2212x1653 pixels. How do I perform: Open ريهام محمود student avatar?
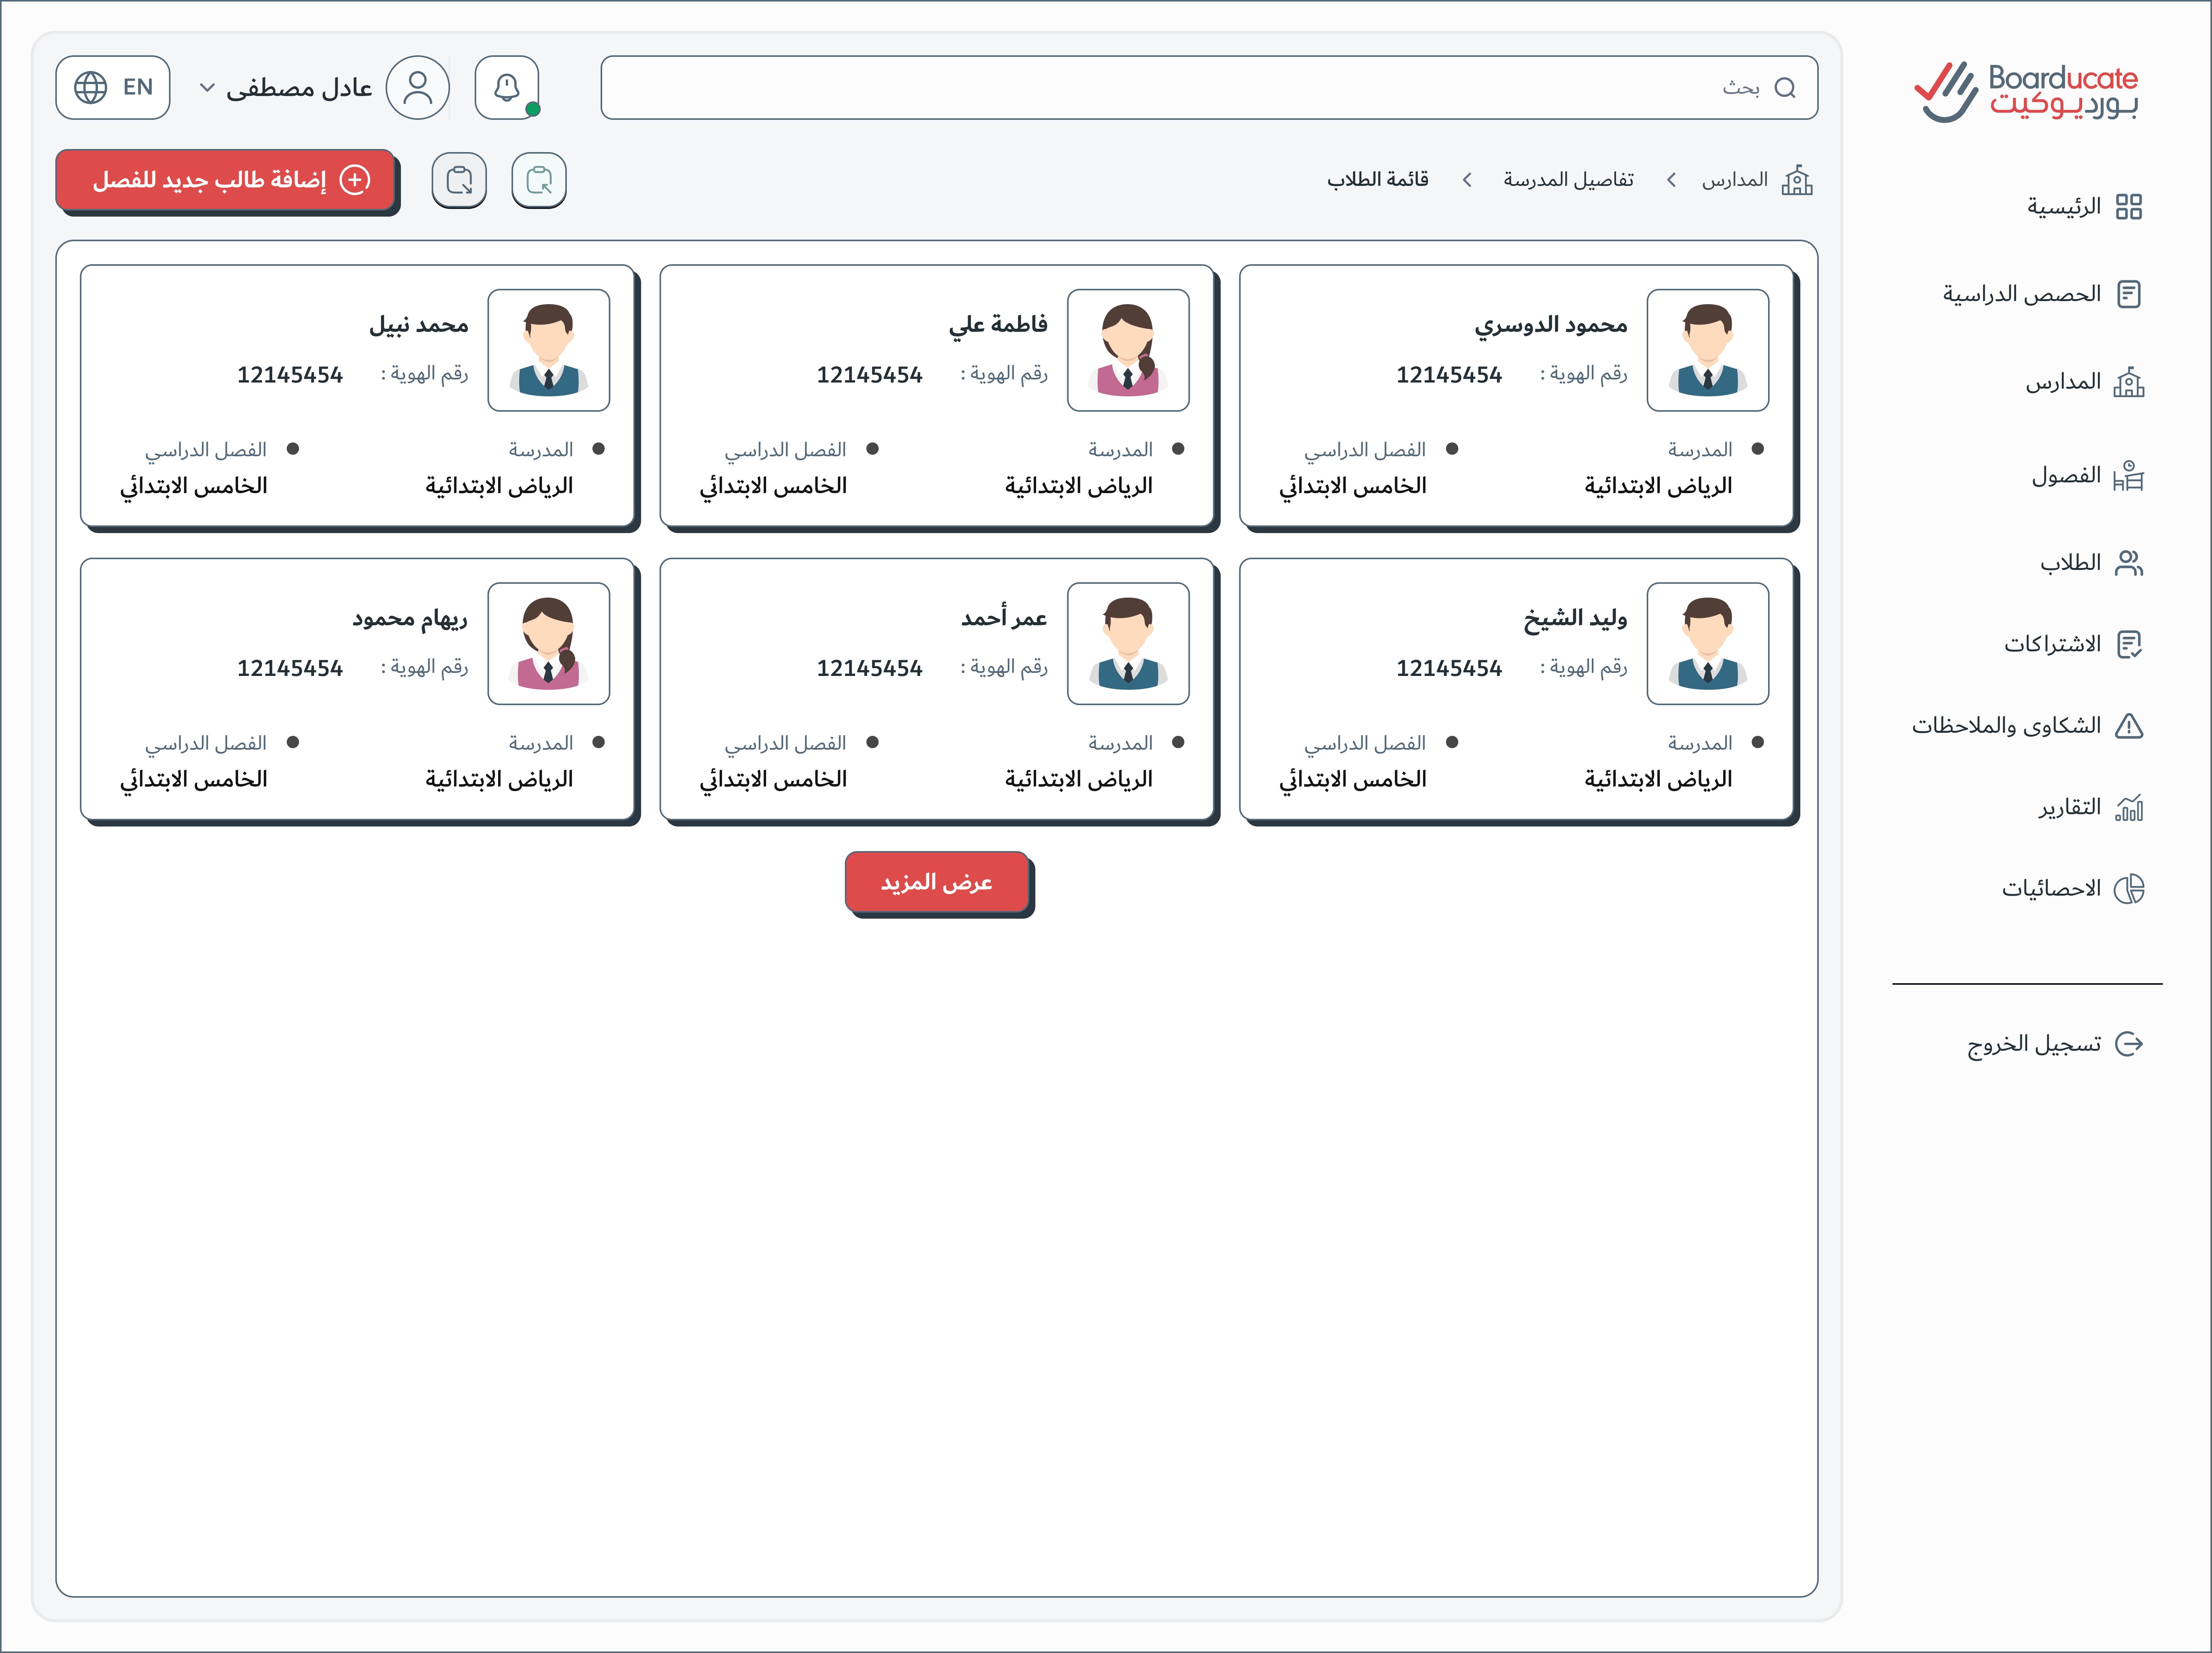[549, 644]
